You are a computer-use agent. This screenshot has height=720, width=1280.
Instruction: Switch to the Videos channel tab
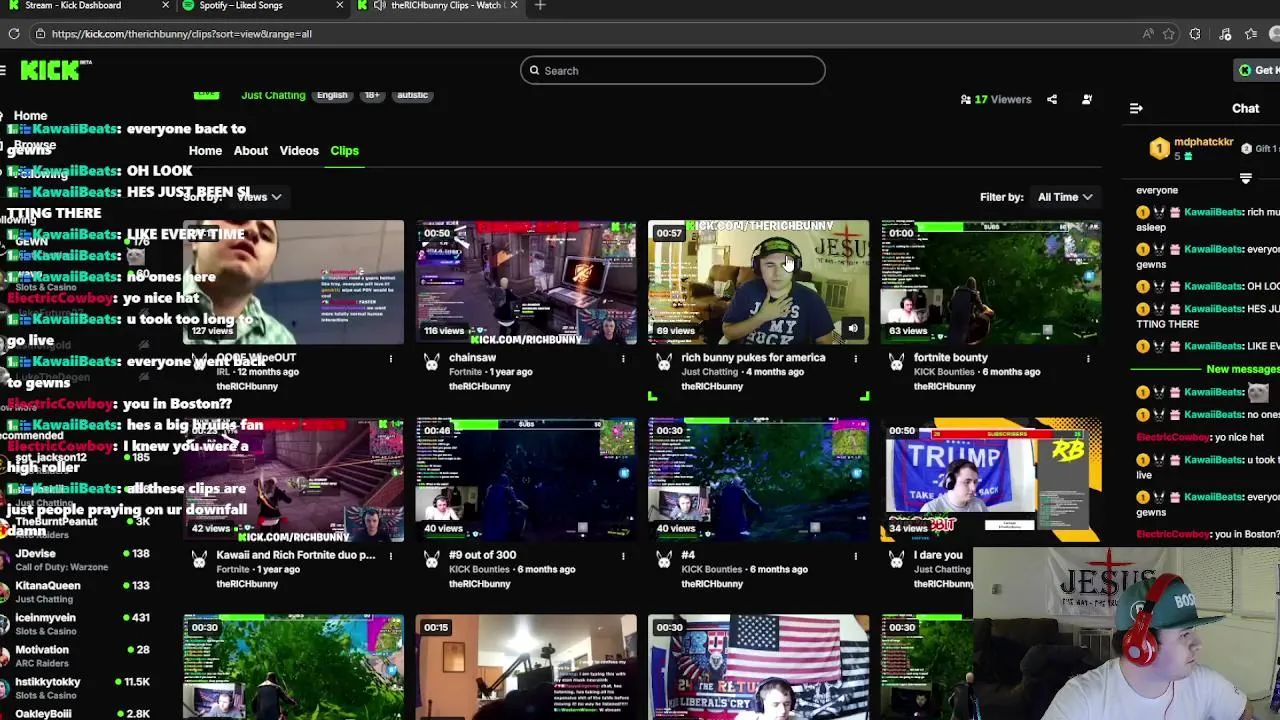pos(299,151)
